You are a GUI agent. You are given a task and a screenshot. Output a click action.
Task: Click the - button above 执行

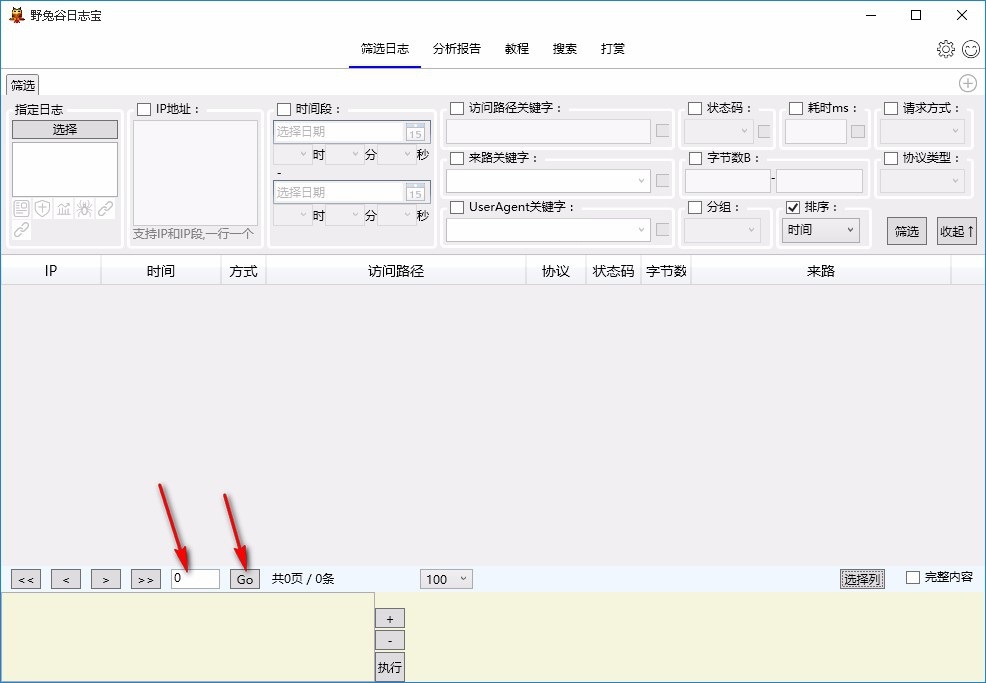pos(390,641)
